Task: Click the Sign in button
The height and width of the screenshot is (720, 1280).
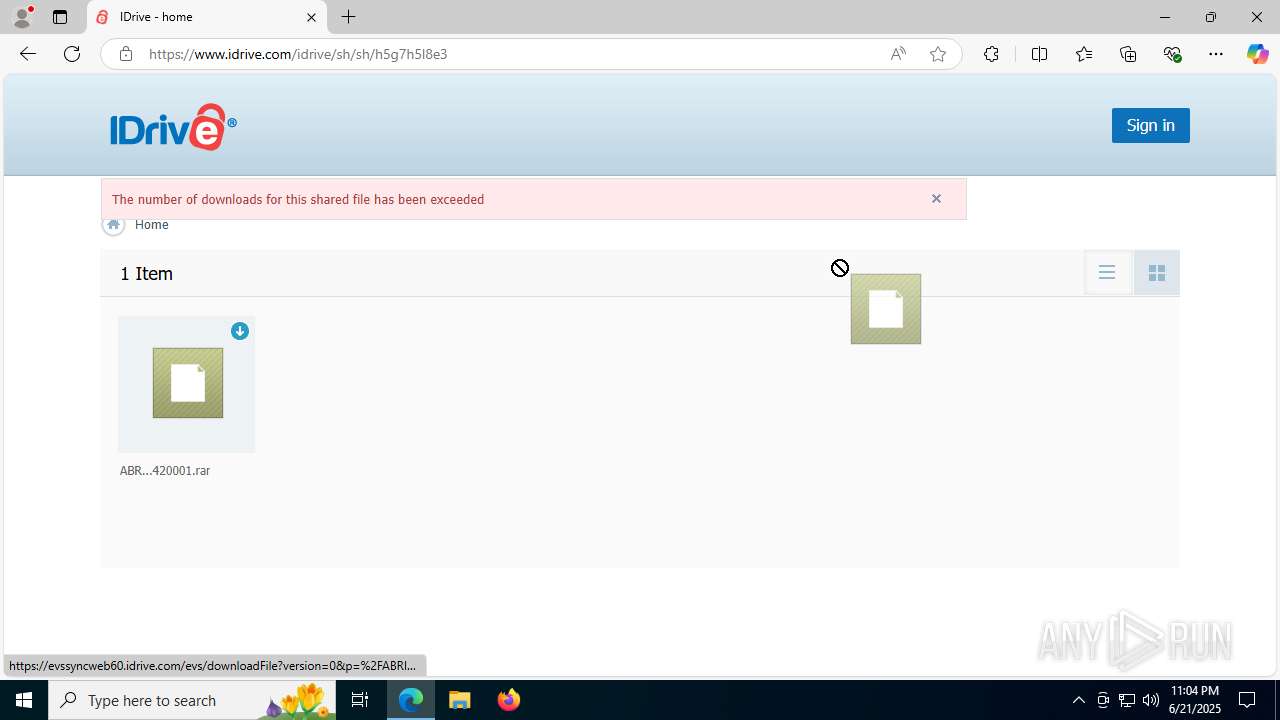Action: tap(1150, 125)
